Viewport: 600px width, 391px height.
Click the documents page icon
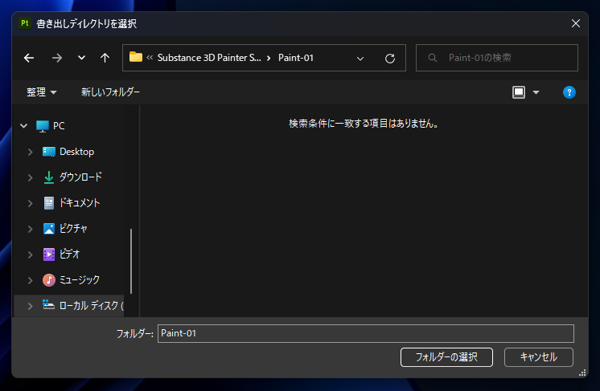pyautogui.click(x=49, y=203)
